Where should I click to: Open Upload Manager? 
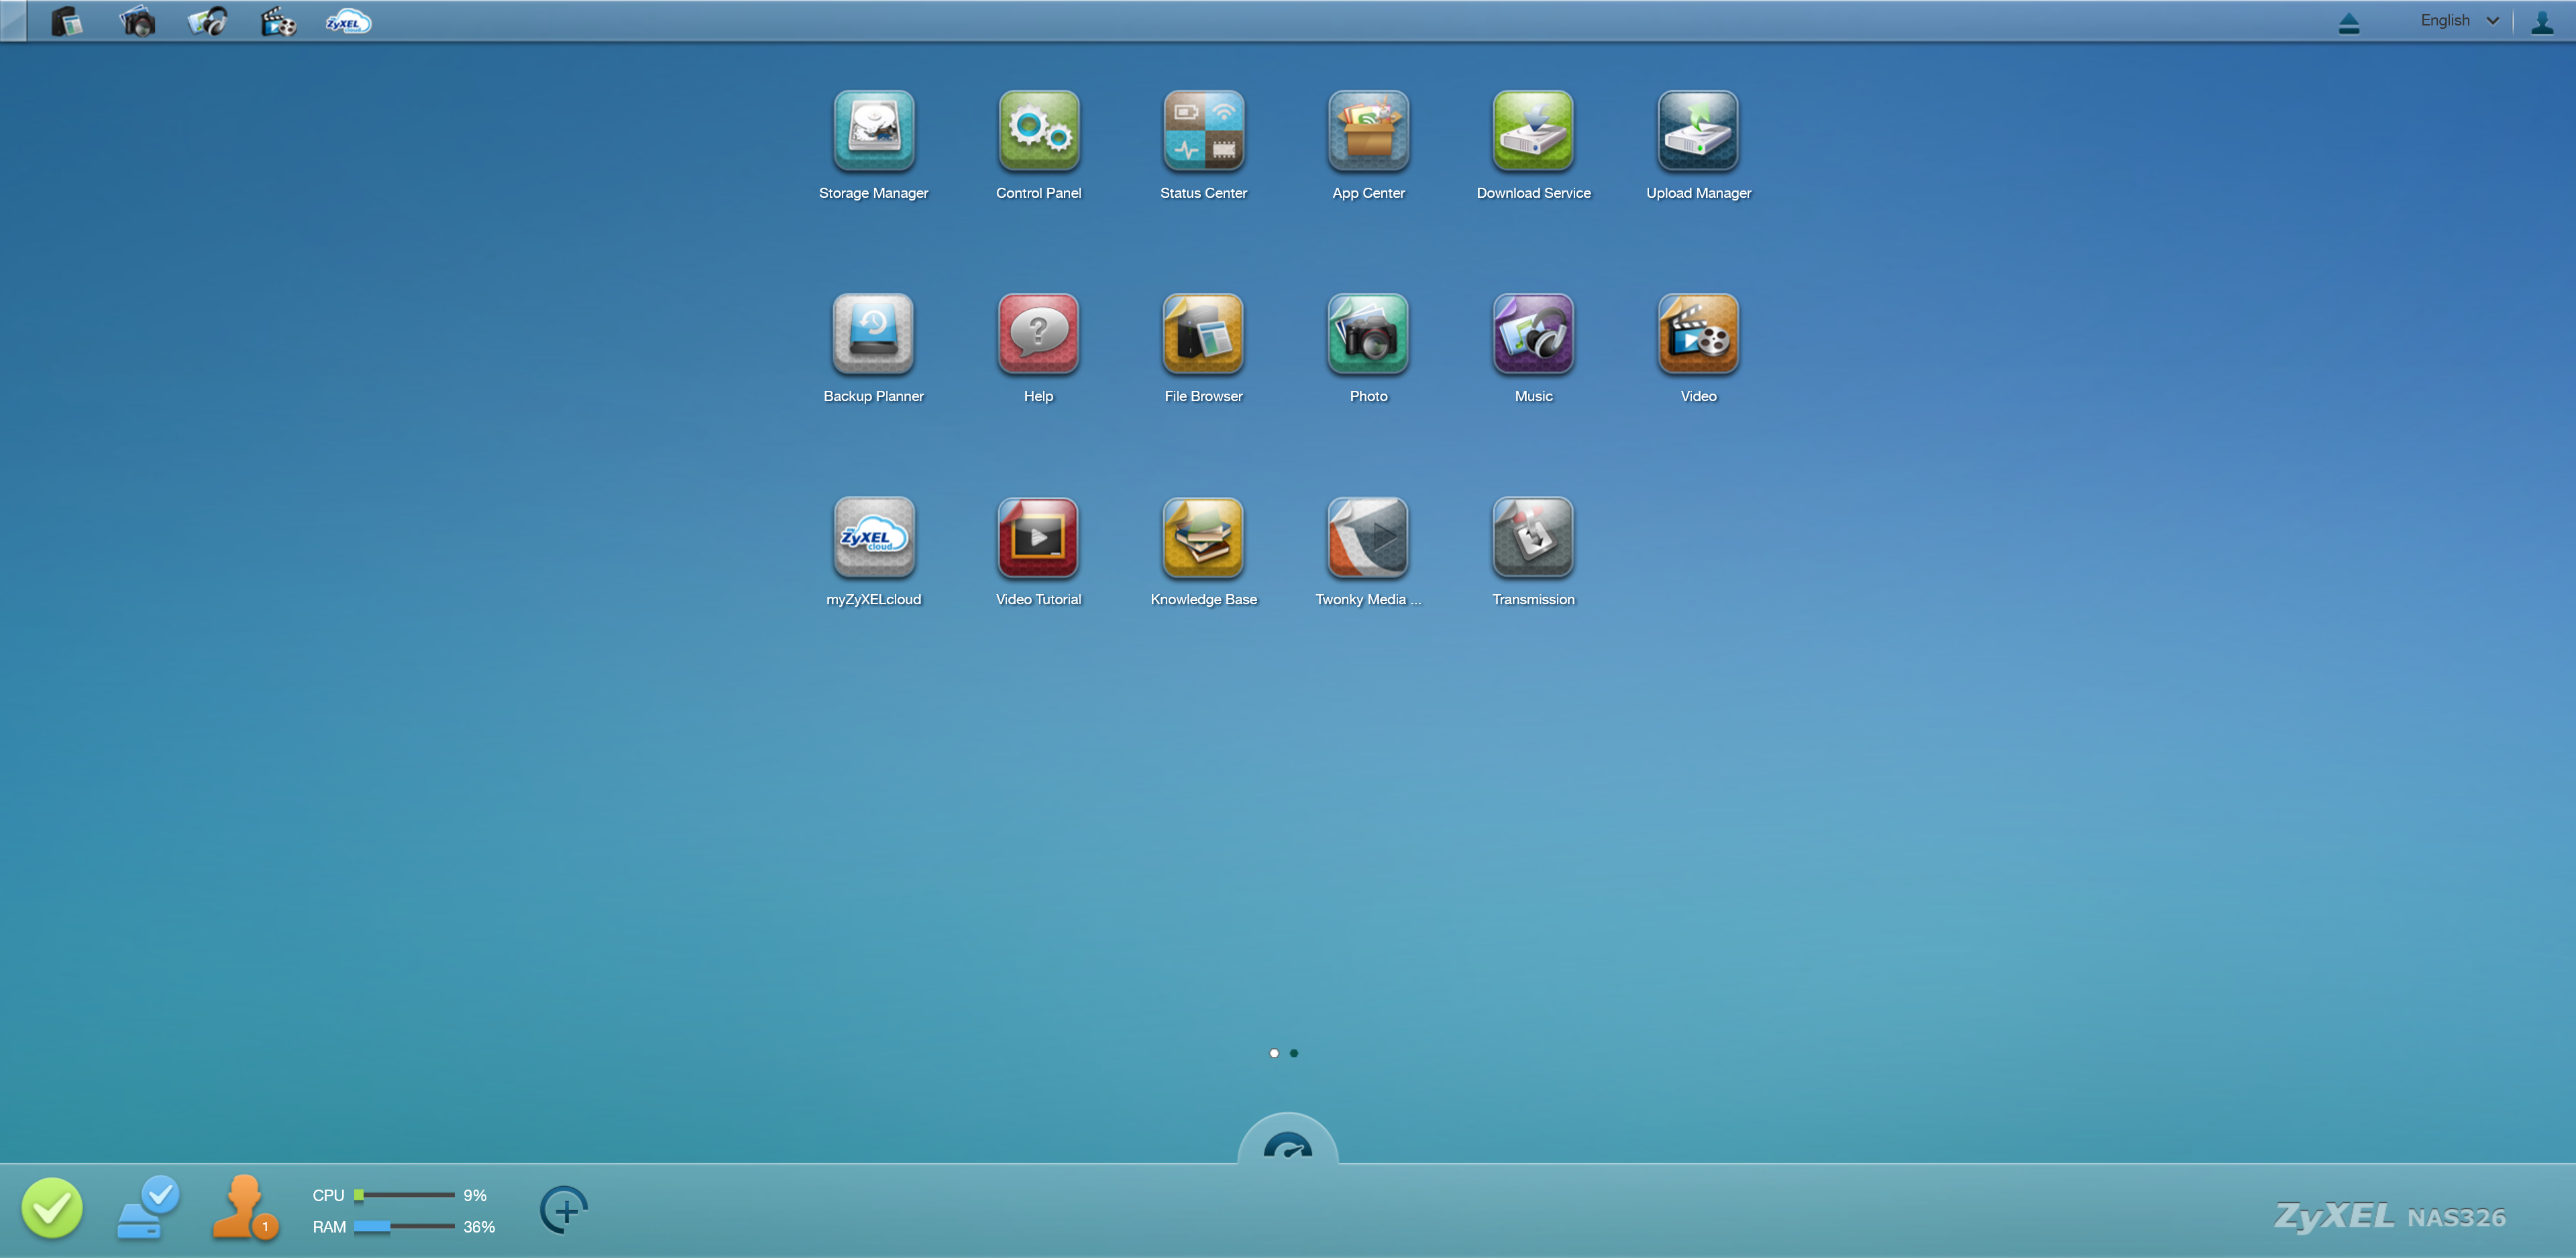1698,131
